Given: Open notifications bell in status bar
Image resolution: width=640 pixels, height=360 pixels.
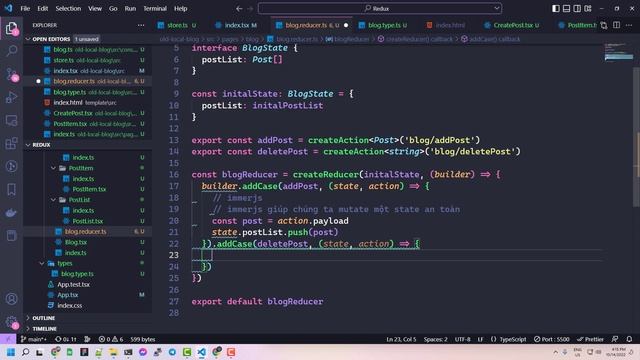Looking at the screenshot, I should click(x=629, y=339).
